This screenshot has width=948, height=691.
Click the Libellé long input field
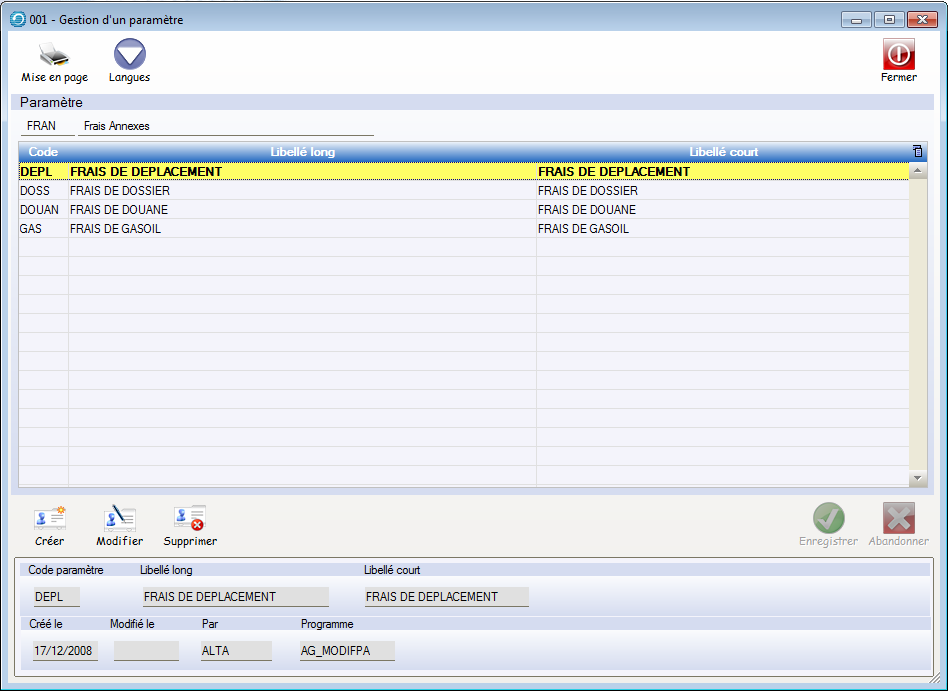[235, 597]
